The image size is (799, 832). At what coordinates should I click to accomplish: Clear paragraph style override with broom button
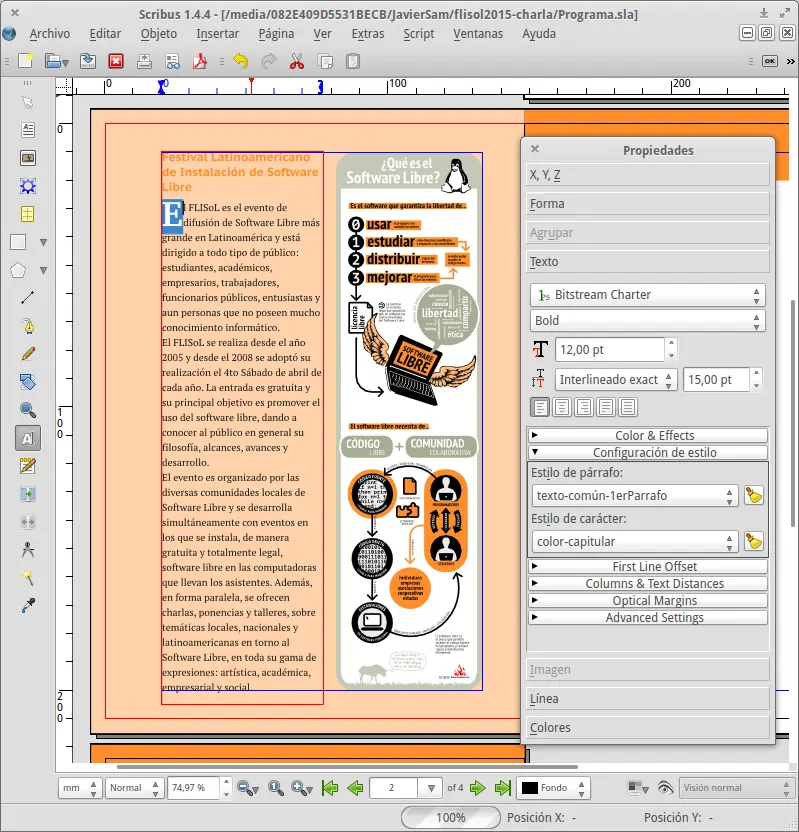click(x=753, y=495)
